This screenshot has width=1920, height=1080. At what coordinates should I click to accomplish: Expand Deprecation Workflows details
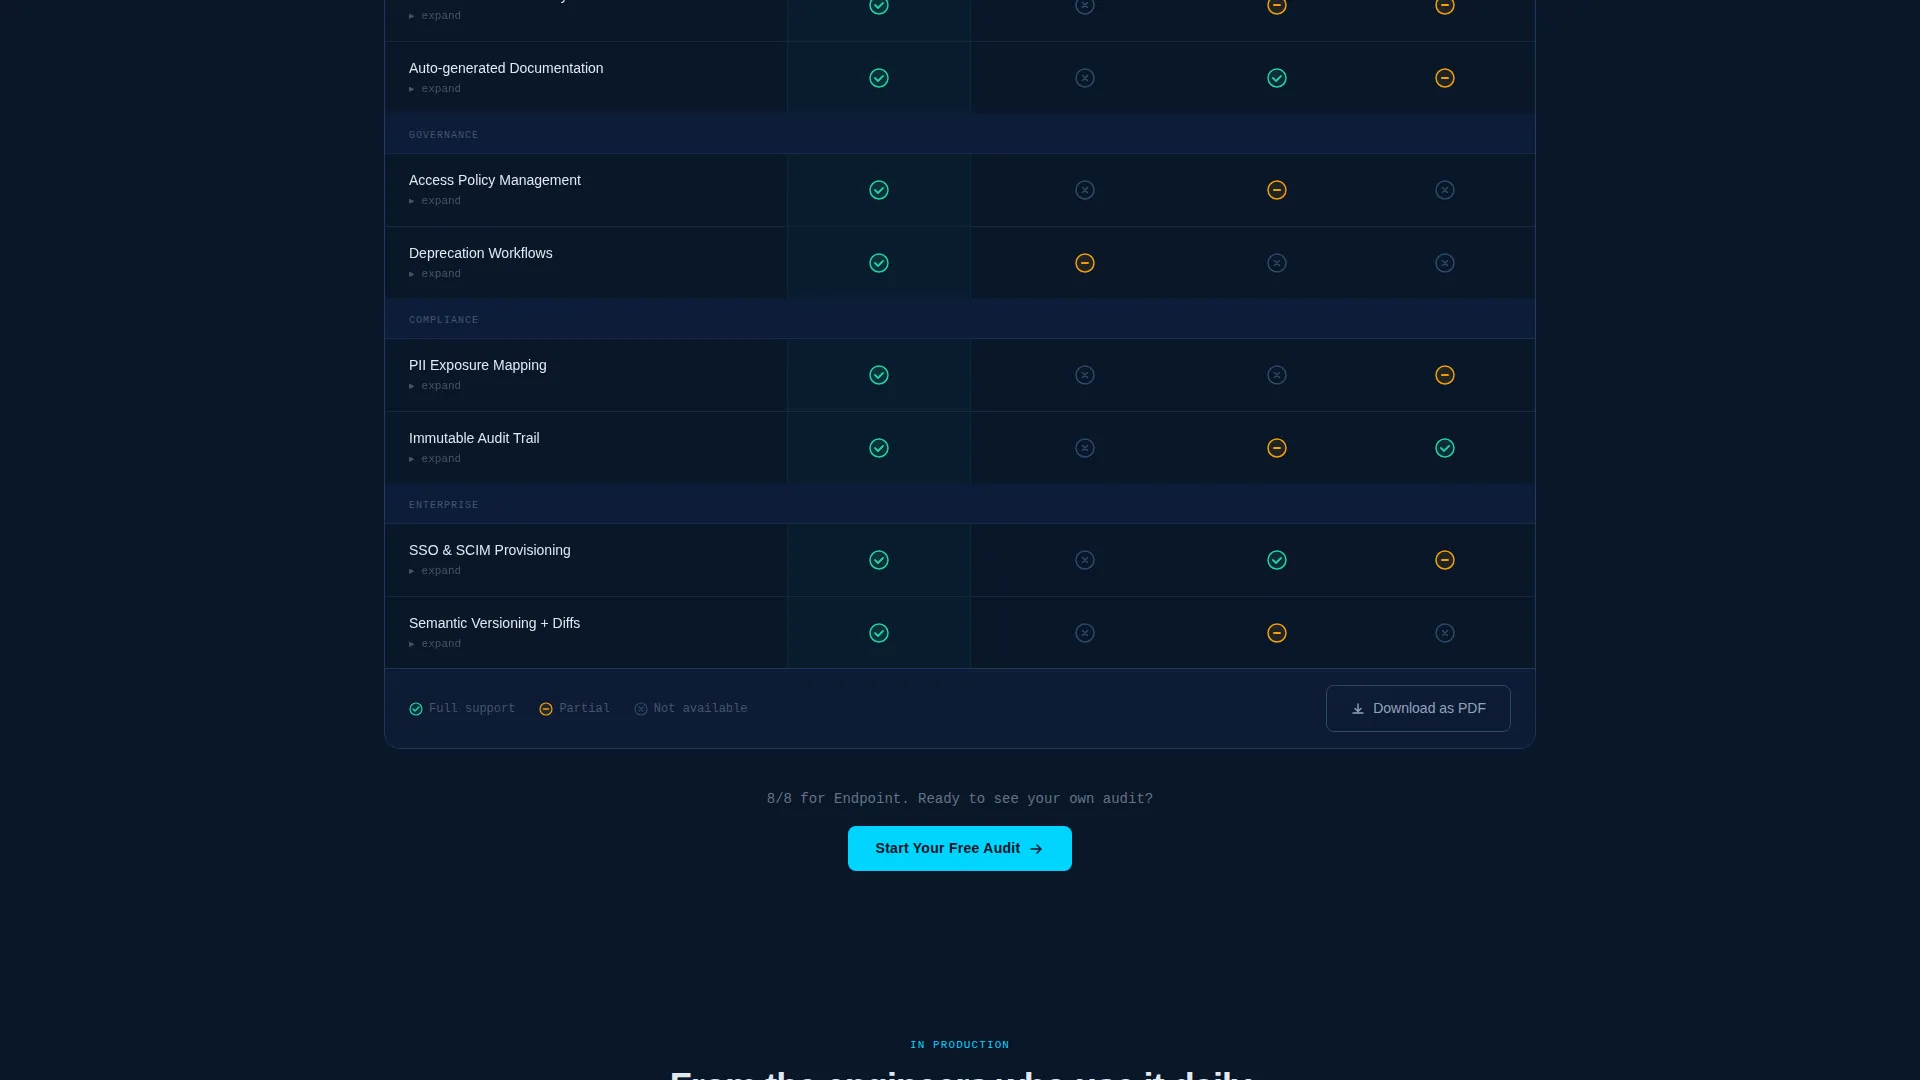pyautogui.click(x=435, y=274)
